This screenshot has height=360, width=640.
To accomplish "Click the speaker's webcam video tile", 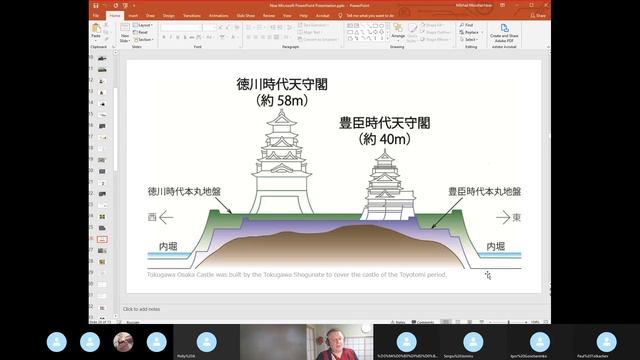I will pos(340,342).
